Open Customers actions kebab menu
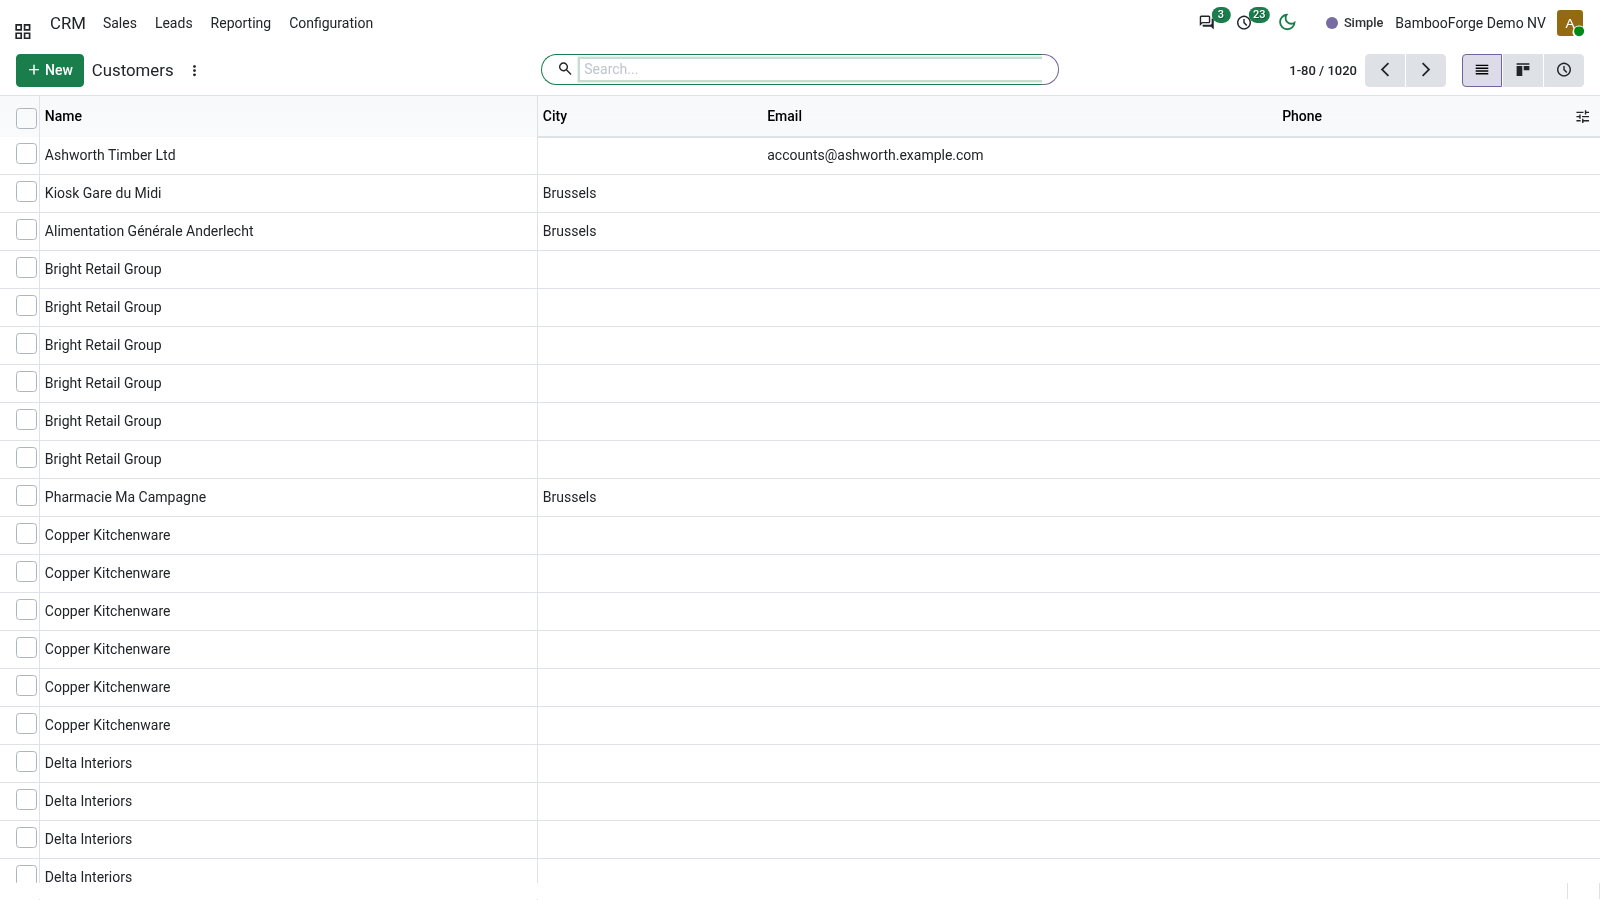The width and height of the screenshot is (1600, 900). tap(194, 70)
